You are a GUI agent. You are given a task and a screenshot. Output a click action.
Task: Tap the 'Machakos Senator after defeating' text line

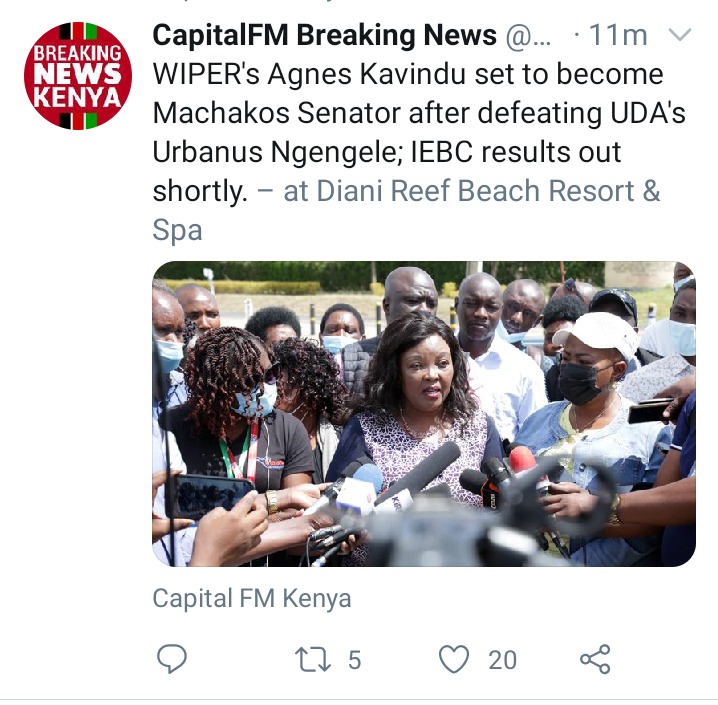point(419,113)
